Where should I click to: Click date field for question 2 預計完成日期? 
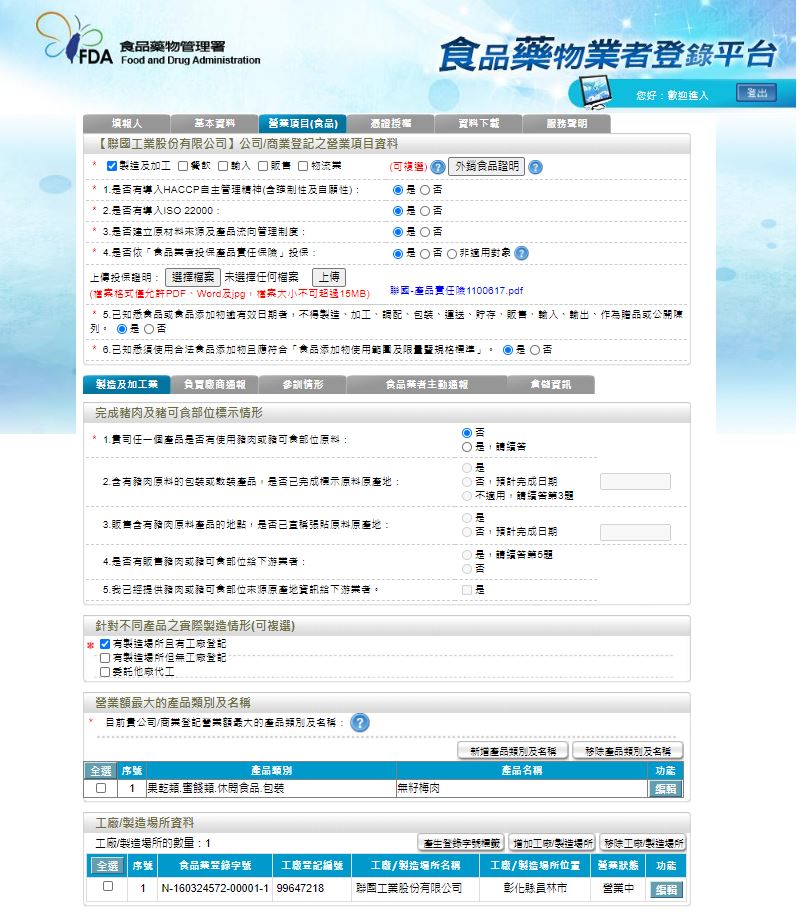tap(635, 481)
